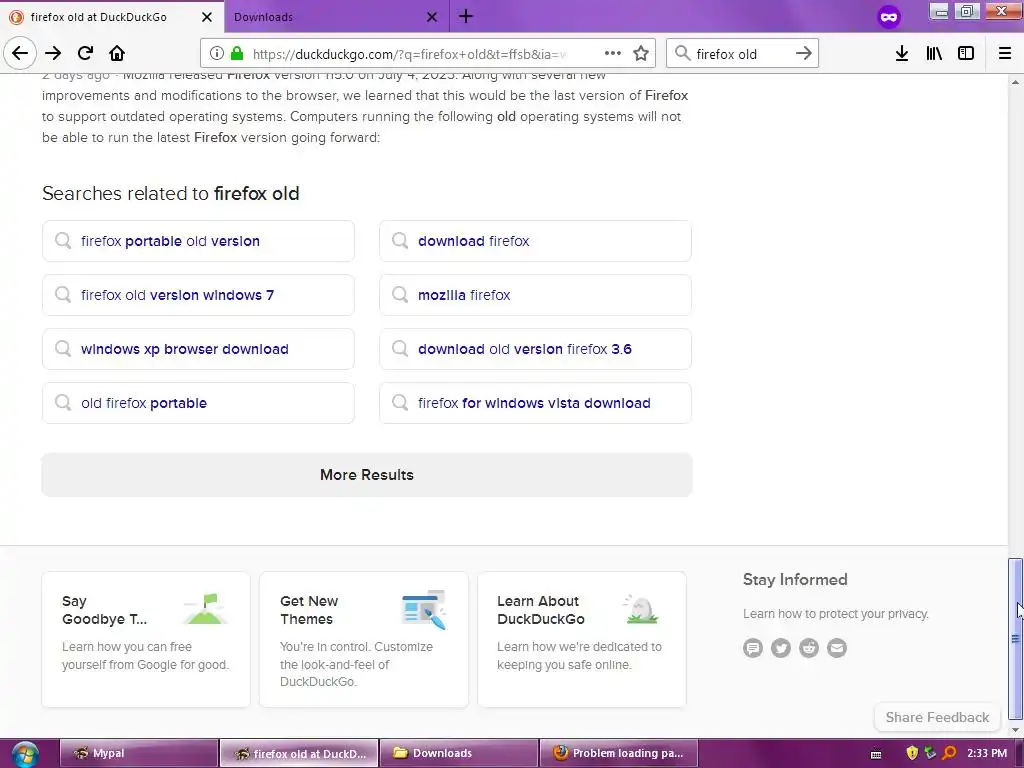This screenshot has width=1024, height=768.
Task: Open the browser home page
Action: point(117,53)
